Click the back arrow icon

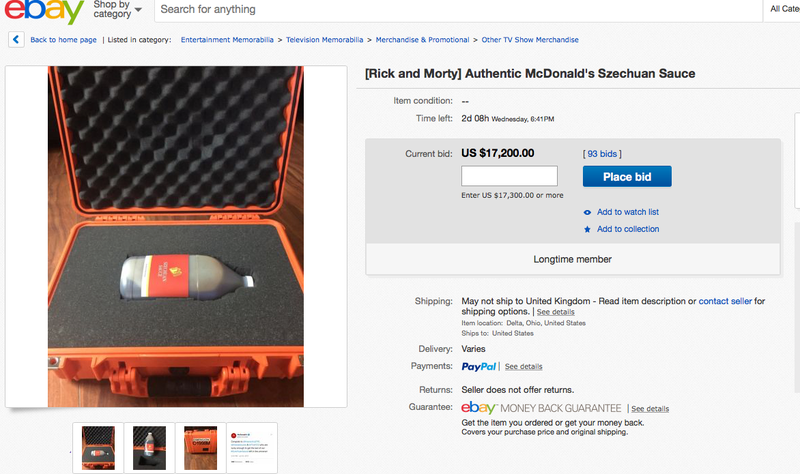(x=16, y=39)
